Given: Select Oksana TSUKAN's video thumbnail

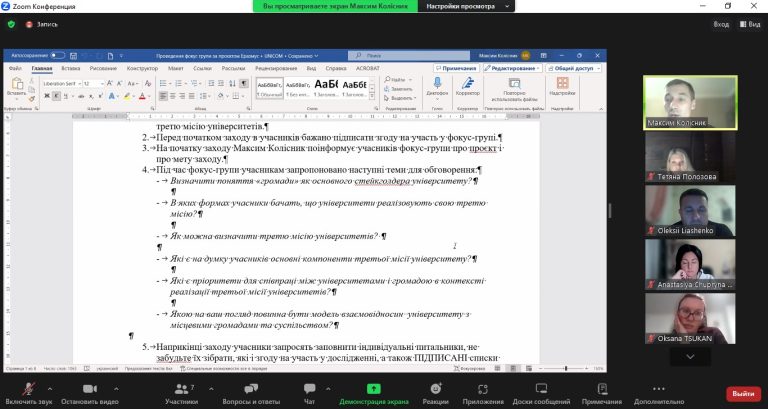Looking at the screenshot, I should (690, 318).
